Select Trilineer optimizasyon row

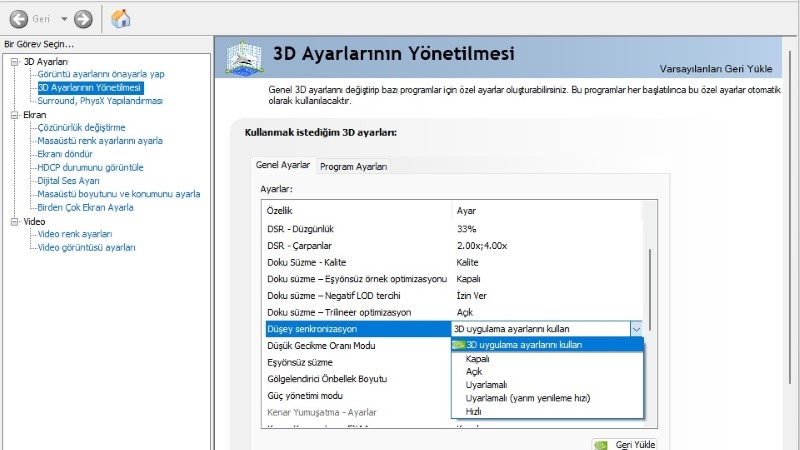[x=452, y=312]
